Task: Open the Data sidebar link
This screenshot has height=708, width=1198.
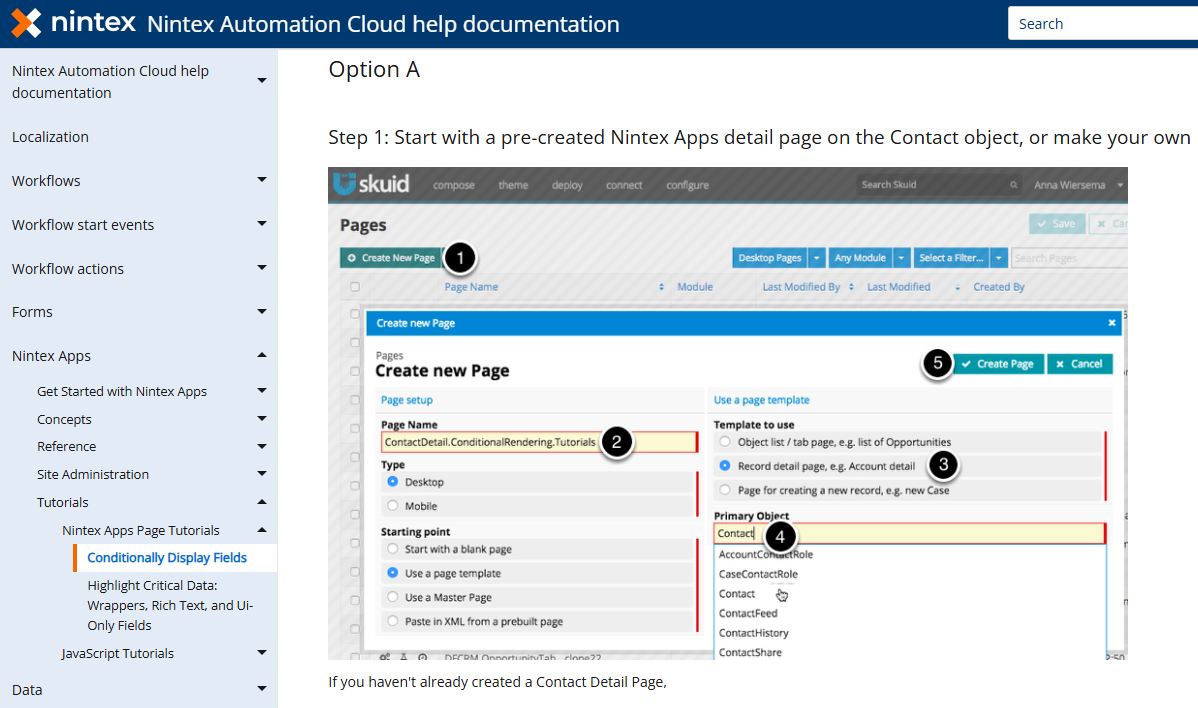Action: pos(27,690)
